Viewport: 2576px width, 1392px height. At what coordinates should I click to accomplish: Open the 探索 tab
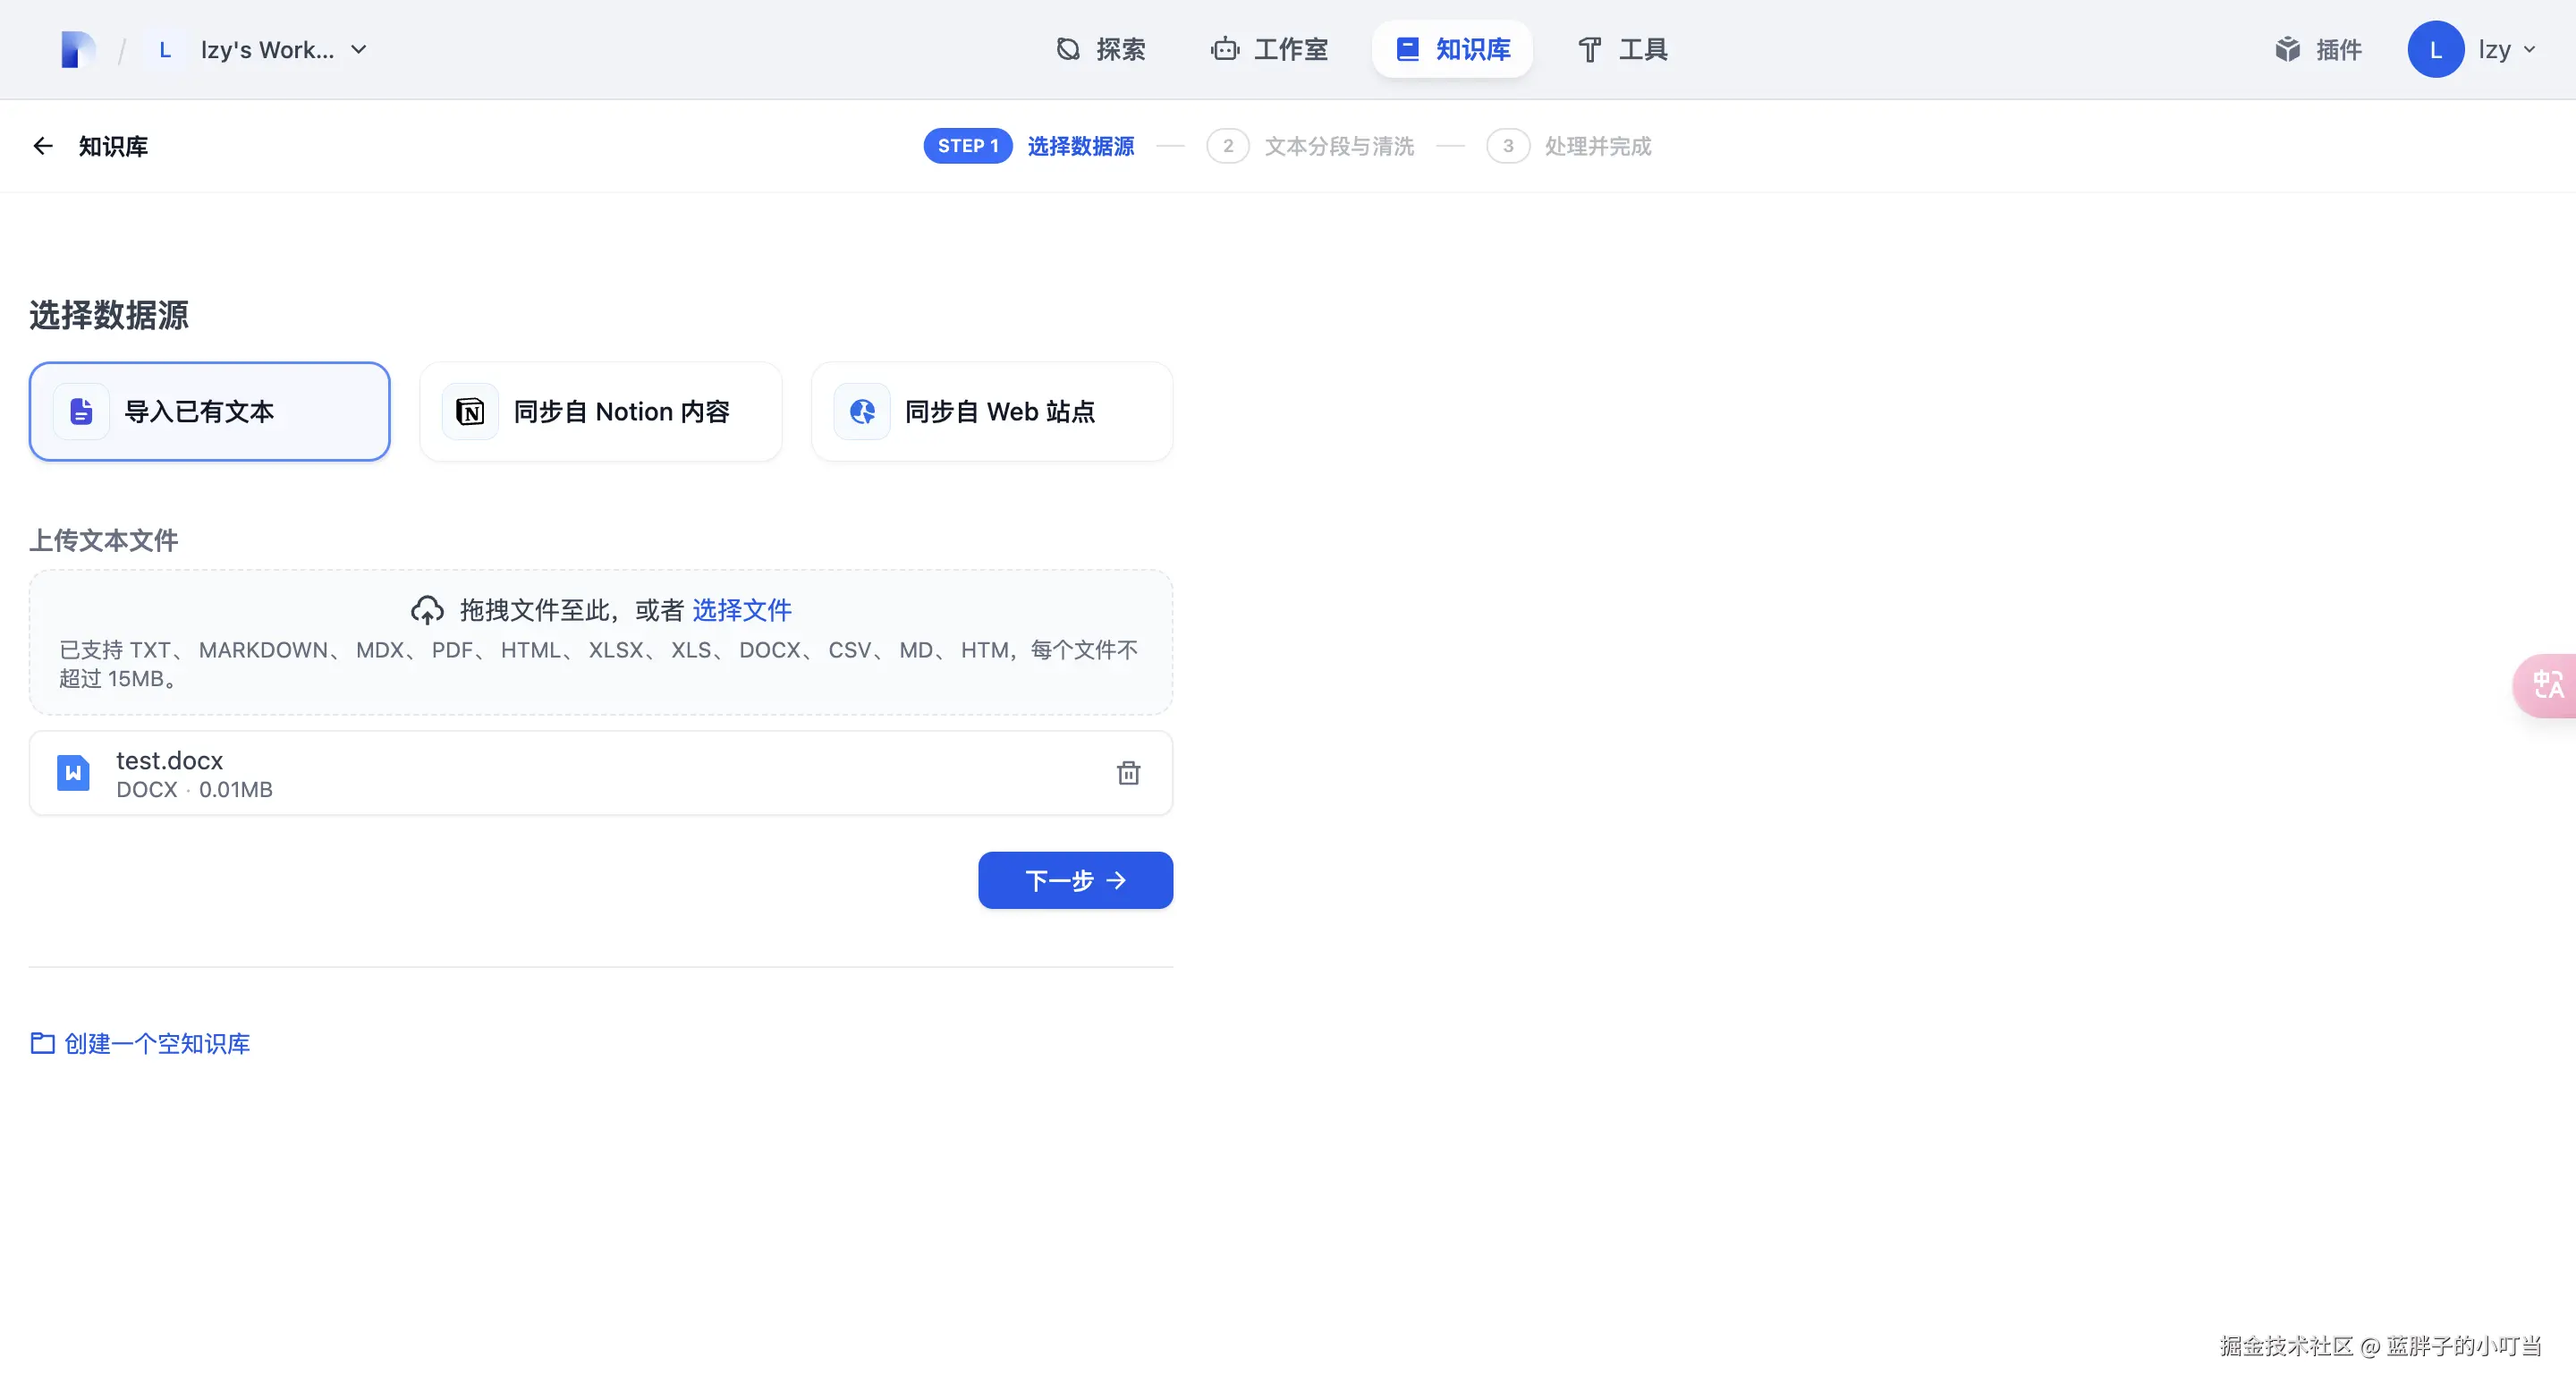pyautogui.click(x=1101, y=49)
